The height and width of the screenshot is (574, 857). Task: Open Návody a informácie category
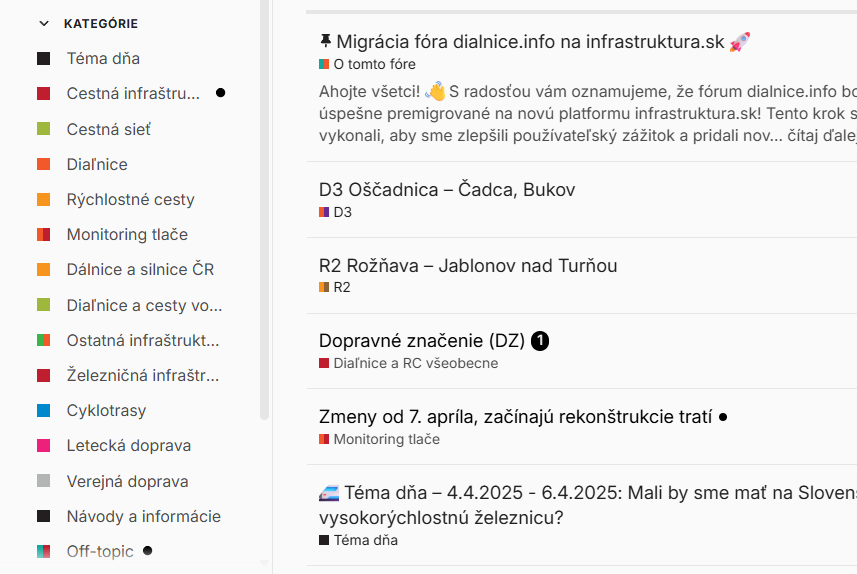(143, 516)
